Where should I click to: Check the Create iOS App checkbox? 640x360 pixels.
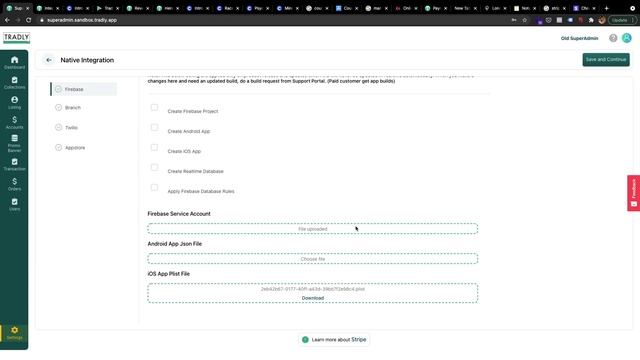pos(154,147)
